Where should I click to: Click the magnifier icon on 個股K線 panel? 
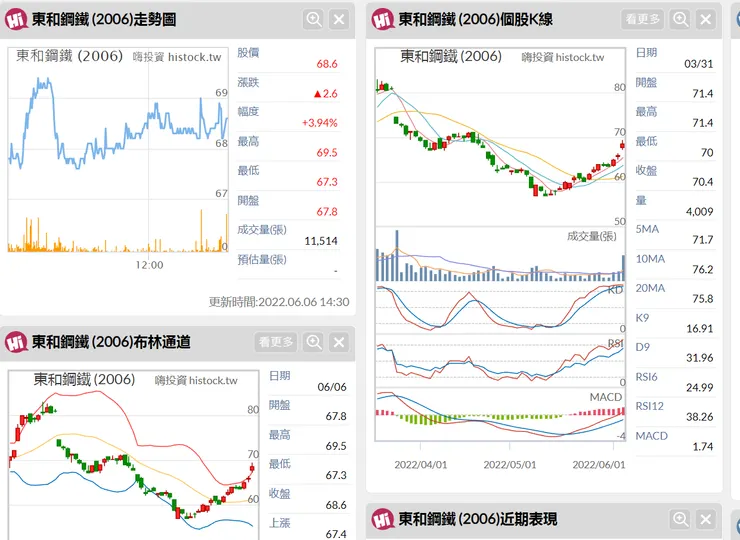(681, 19)
